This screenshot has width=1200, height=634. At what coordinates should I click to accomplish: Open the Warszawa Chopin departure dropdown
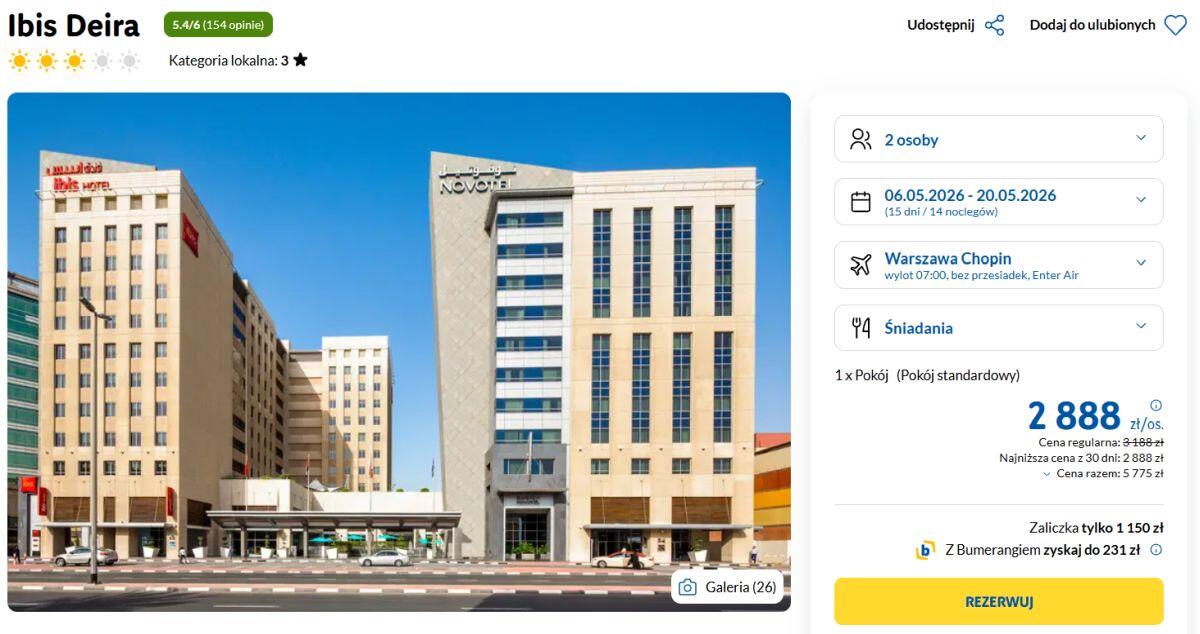(999, 265)
